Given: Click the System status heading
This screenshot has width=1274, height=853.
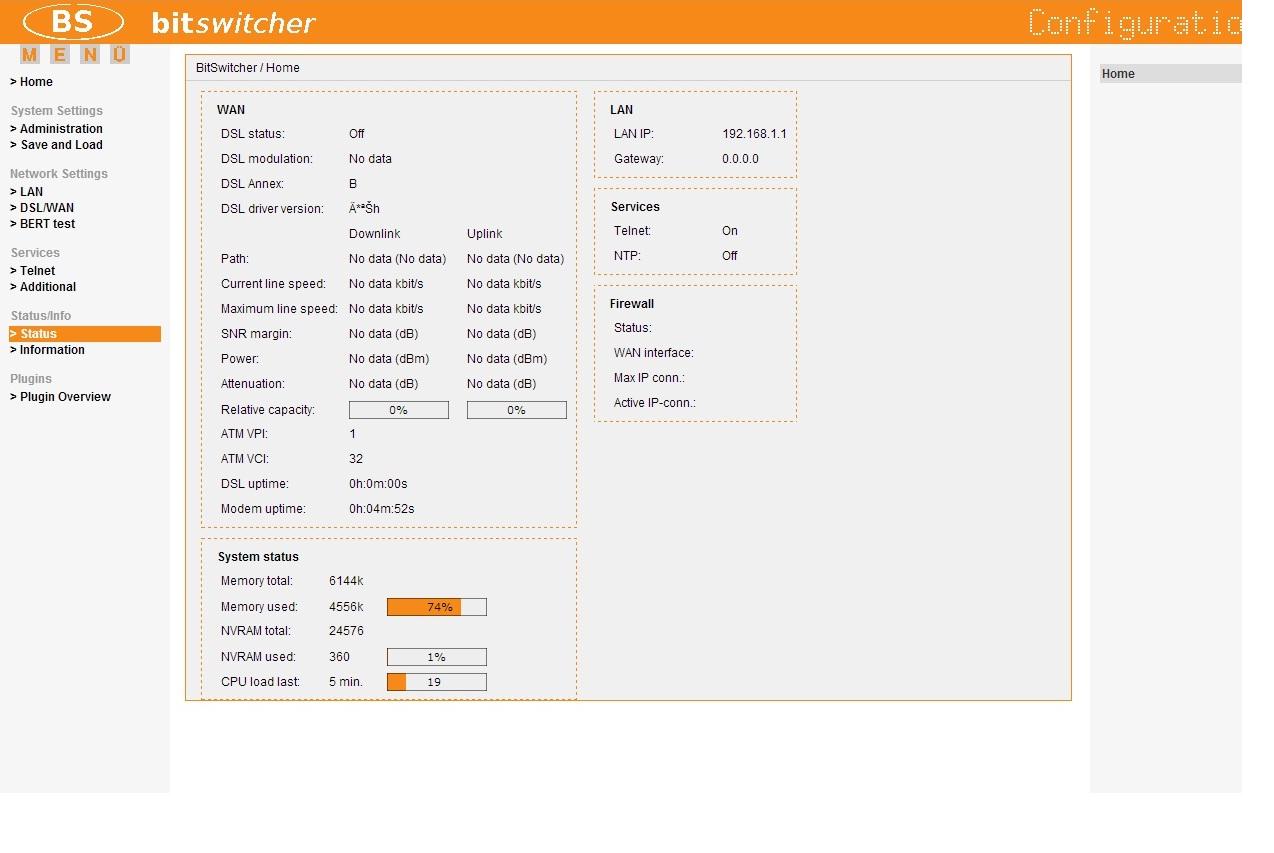Looking at the screenshot, I should pyautogui.click(x=258, y=557).
